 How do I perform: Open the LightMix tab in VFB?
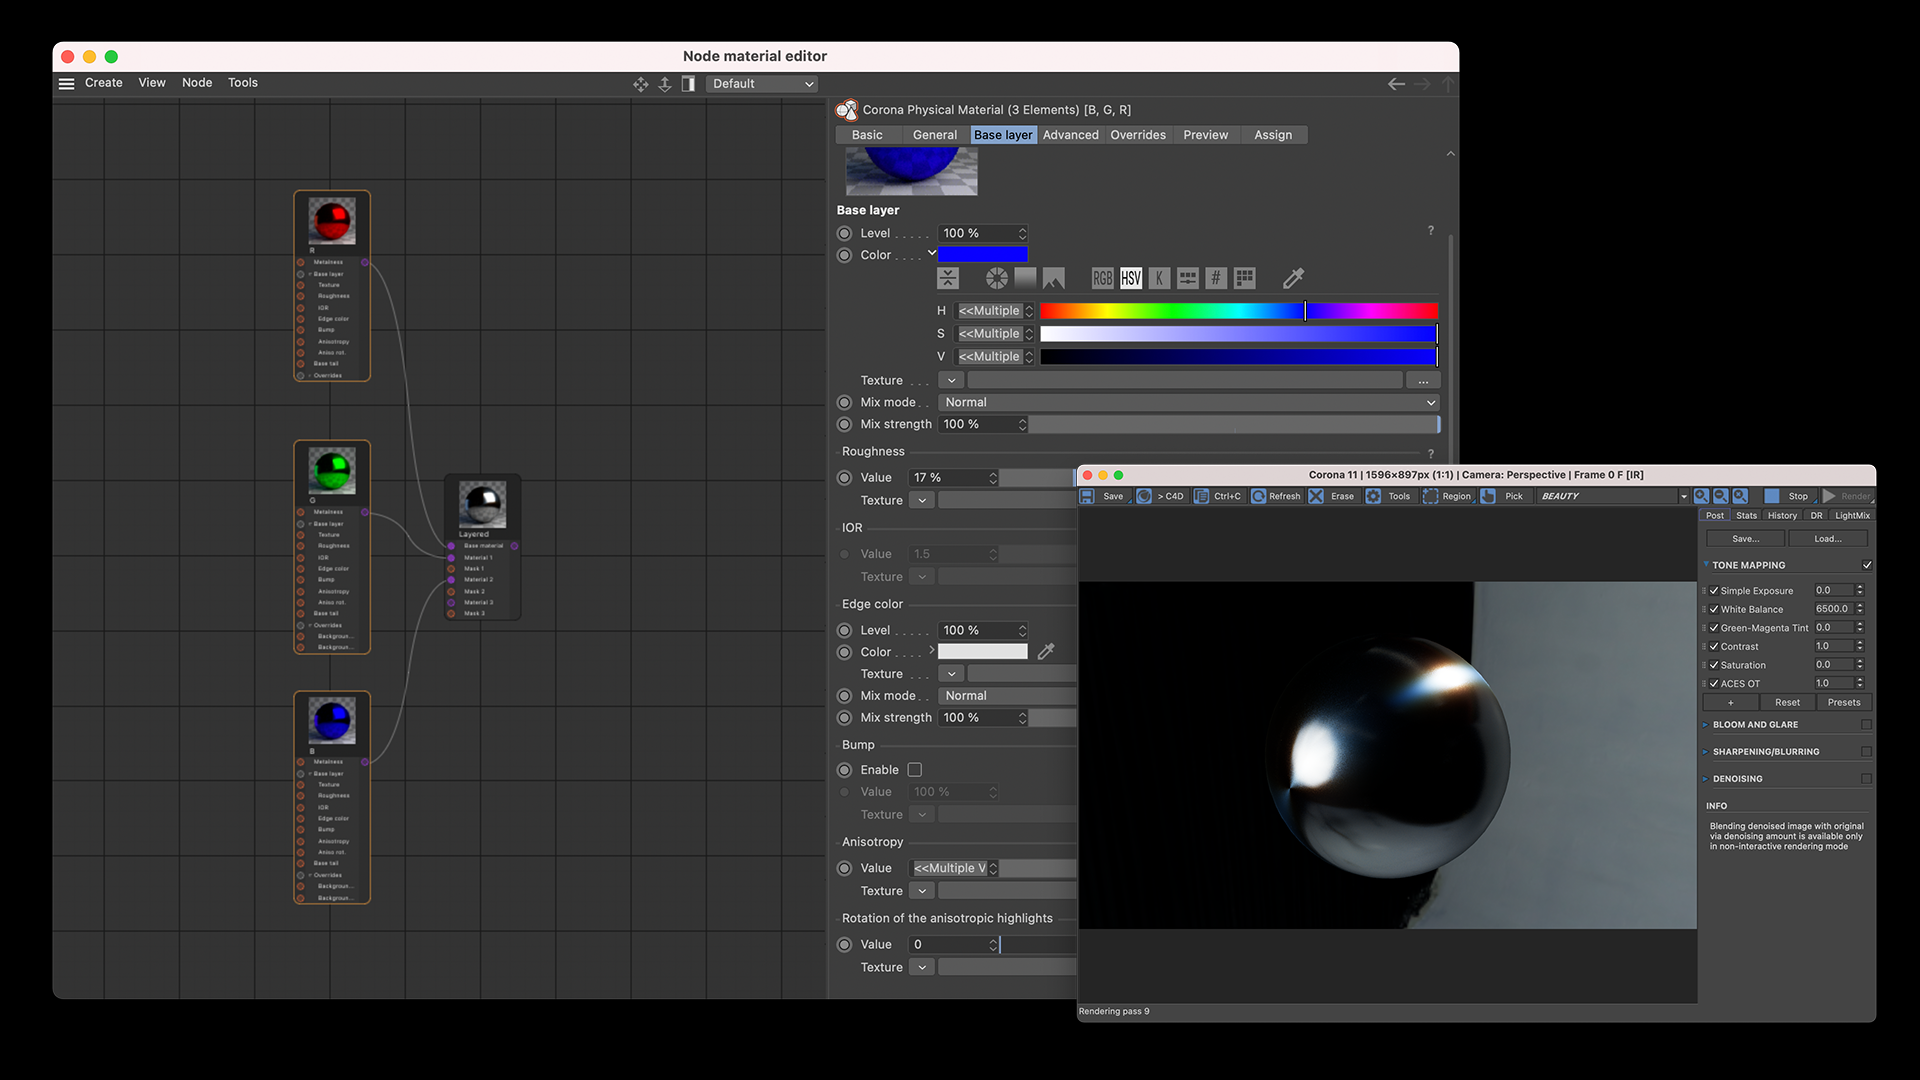(x=1852, y=516)
